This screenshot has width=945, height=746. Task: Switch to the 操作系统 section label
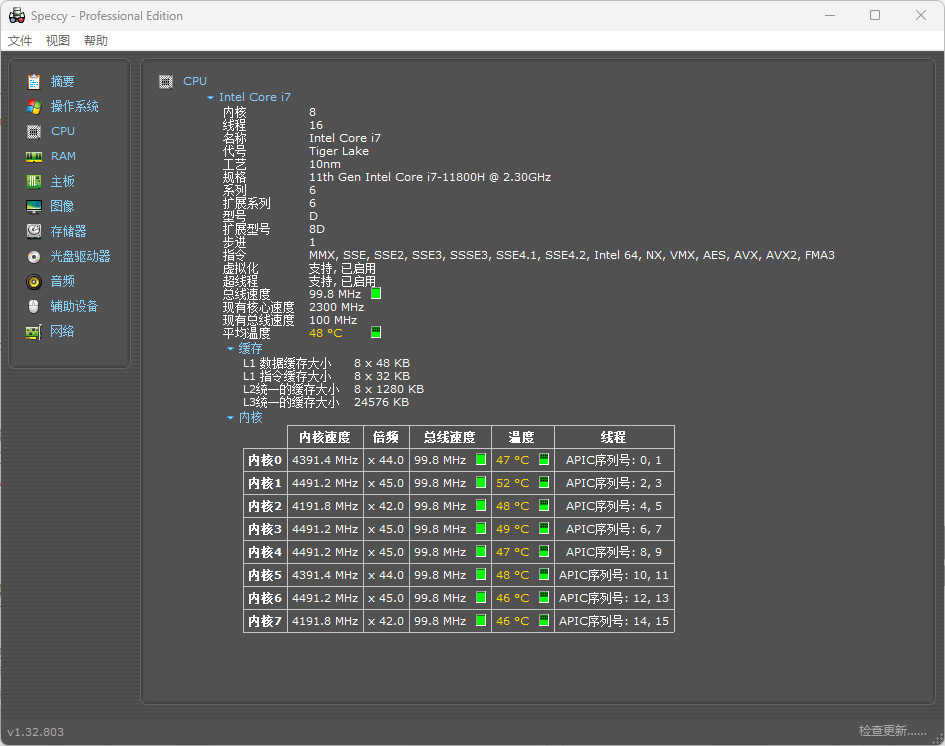coord(75,107)
